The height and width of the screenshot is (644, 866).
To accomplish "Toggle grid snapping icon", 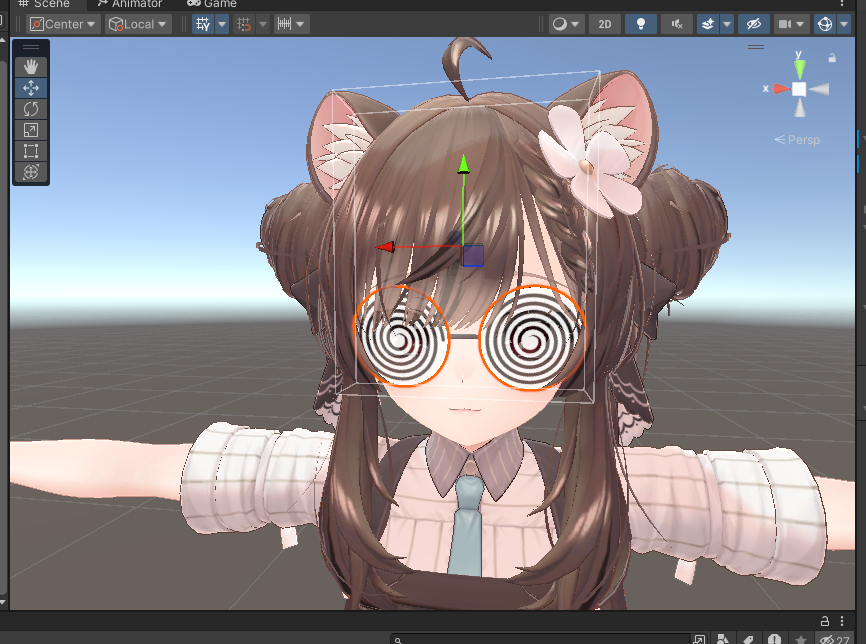I will 244,24.
